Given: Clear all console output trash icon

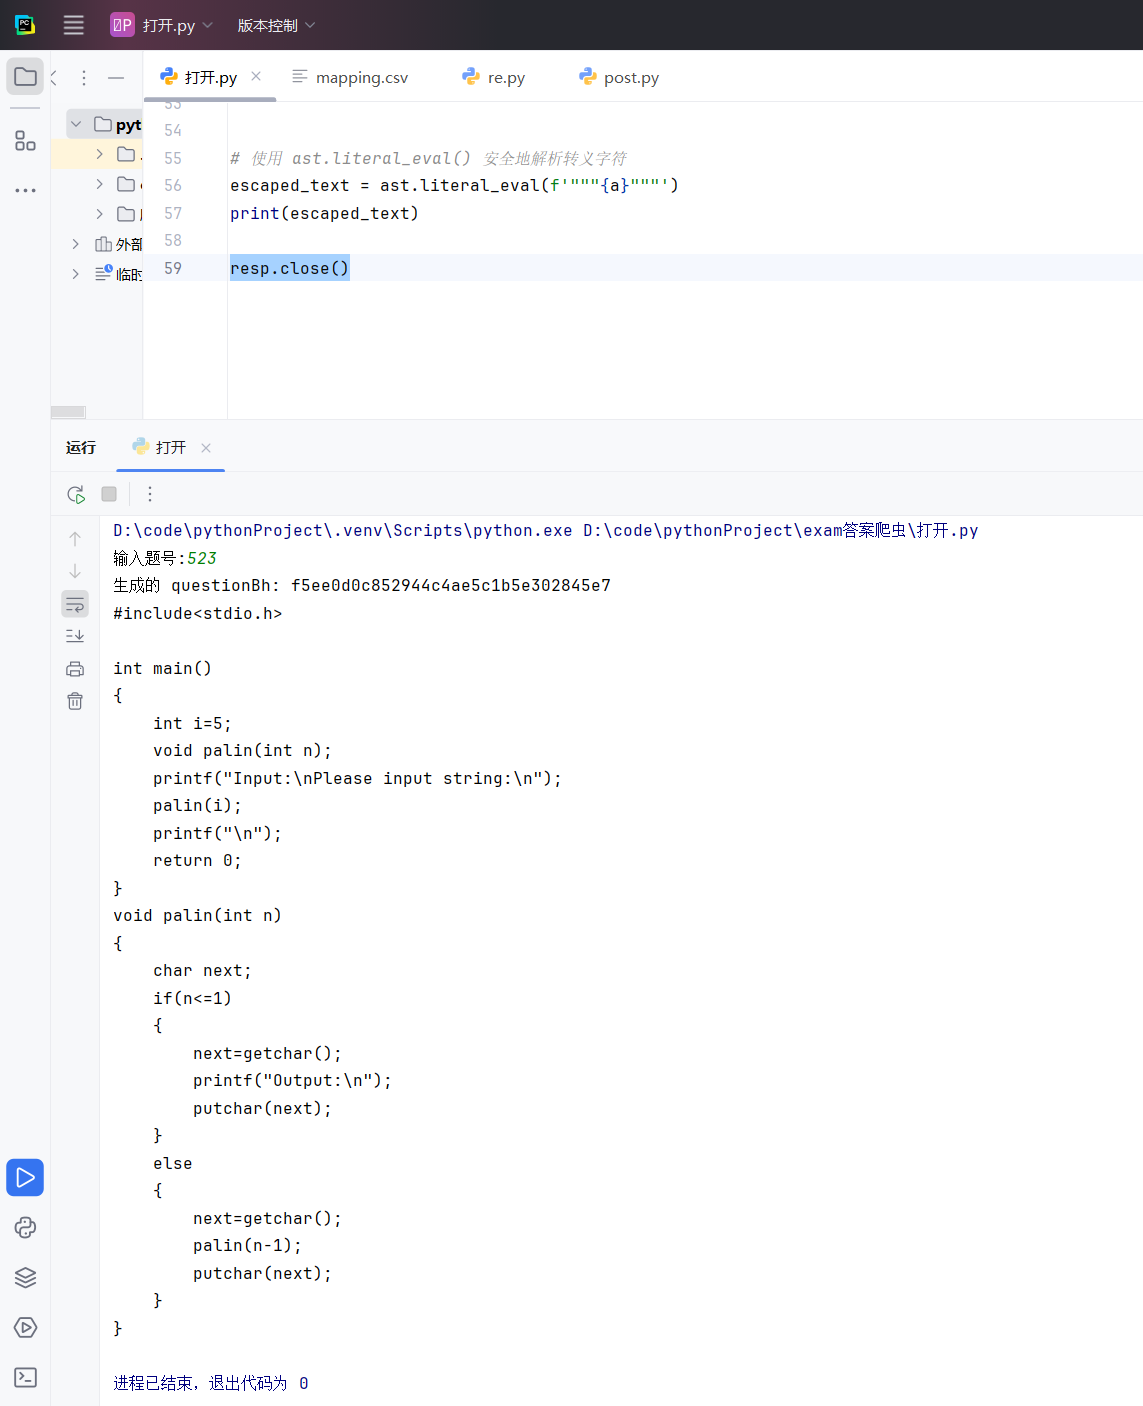Looking at the screenshot, I should point(75,701).
